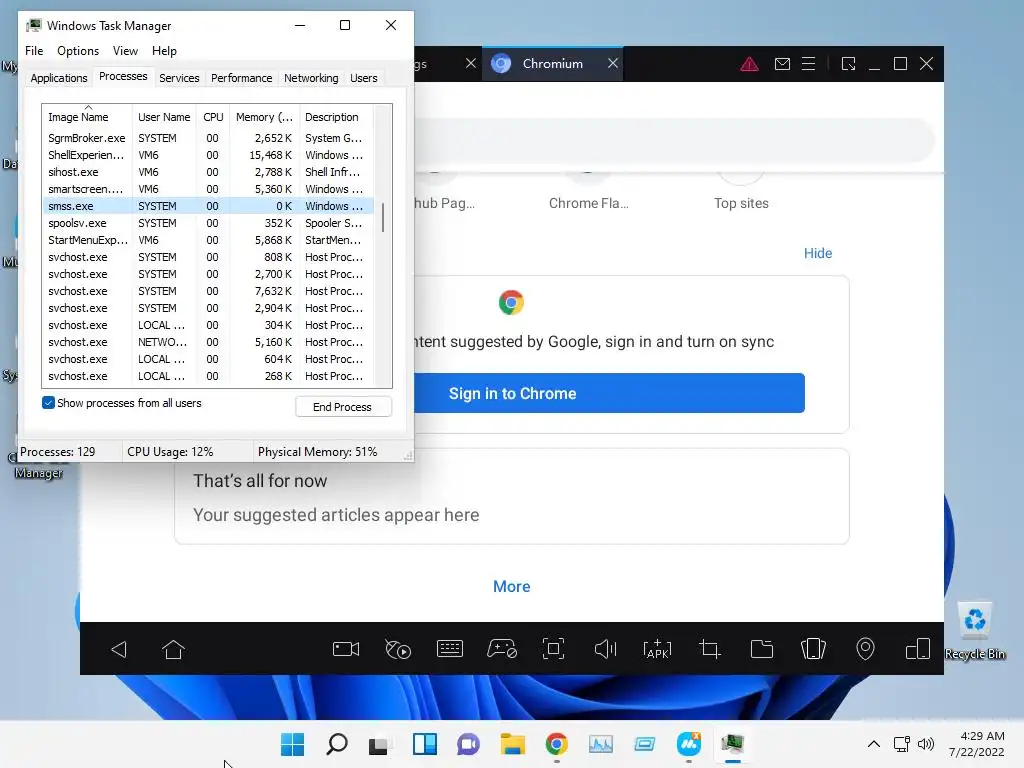The image size is (1024, 768).
Task: Click the Hide link
Action: pos(818,253)
